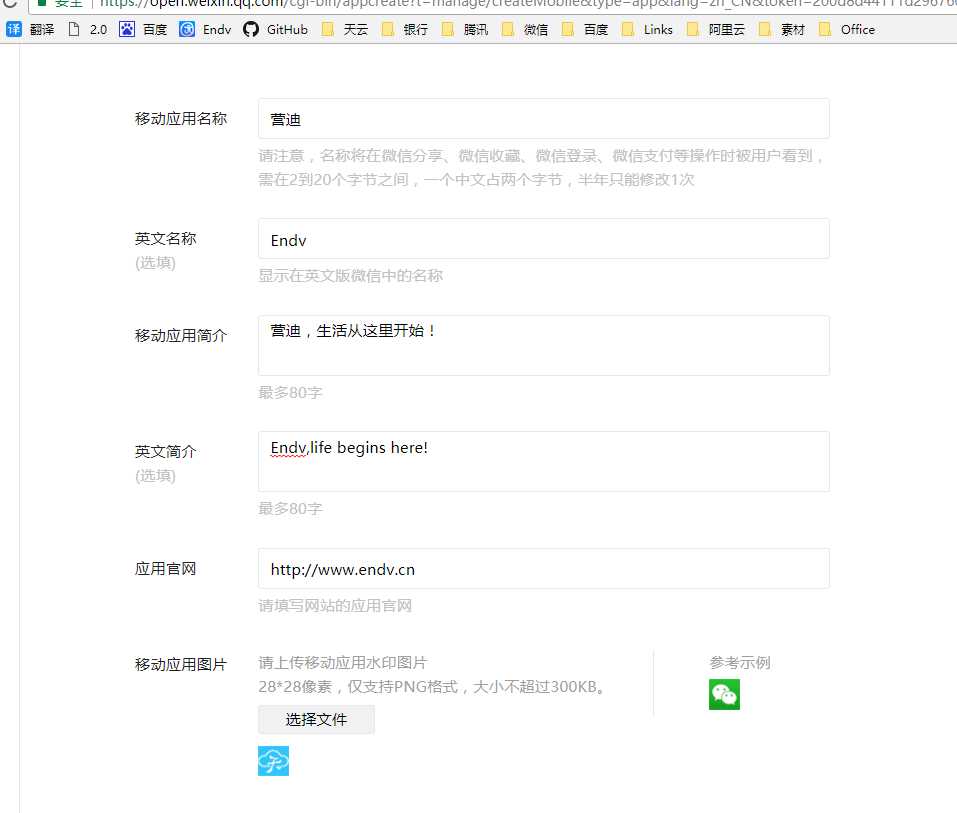957x813 pixels.
Task: Click the 移动应用简介 label
Action: [x=181, y=336]
